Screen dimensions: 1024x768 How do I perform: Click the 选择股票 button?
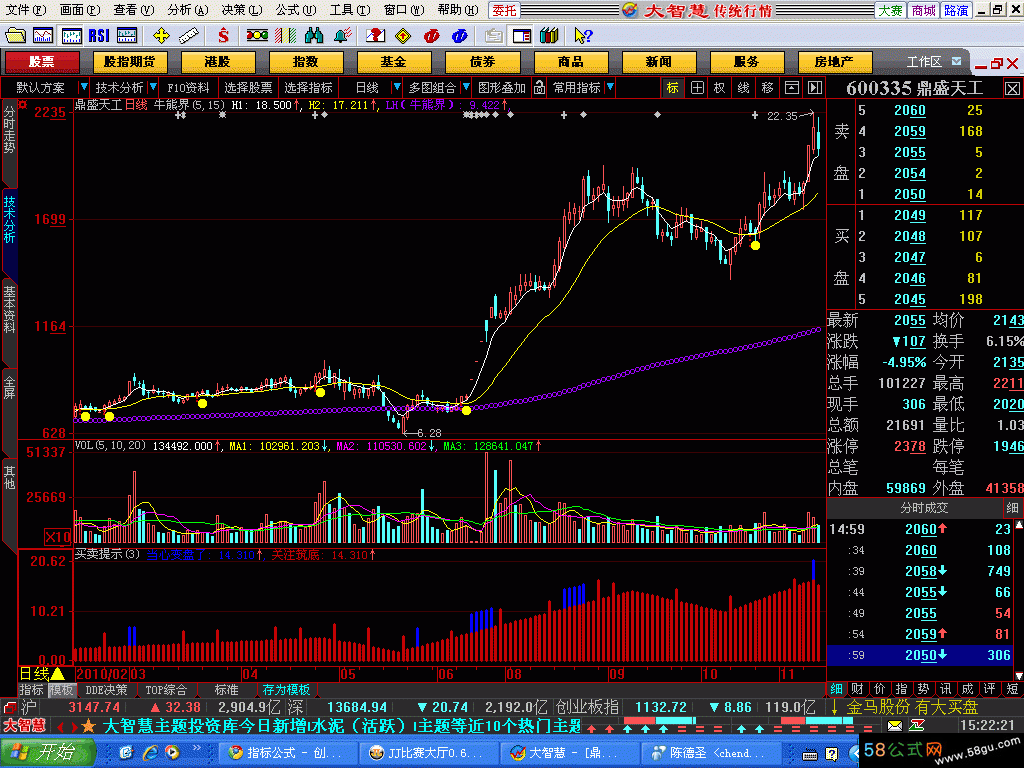click(x=248, y=88)
